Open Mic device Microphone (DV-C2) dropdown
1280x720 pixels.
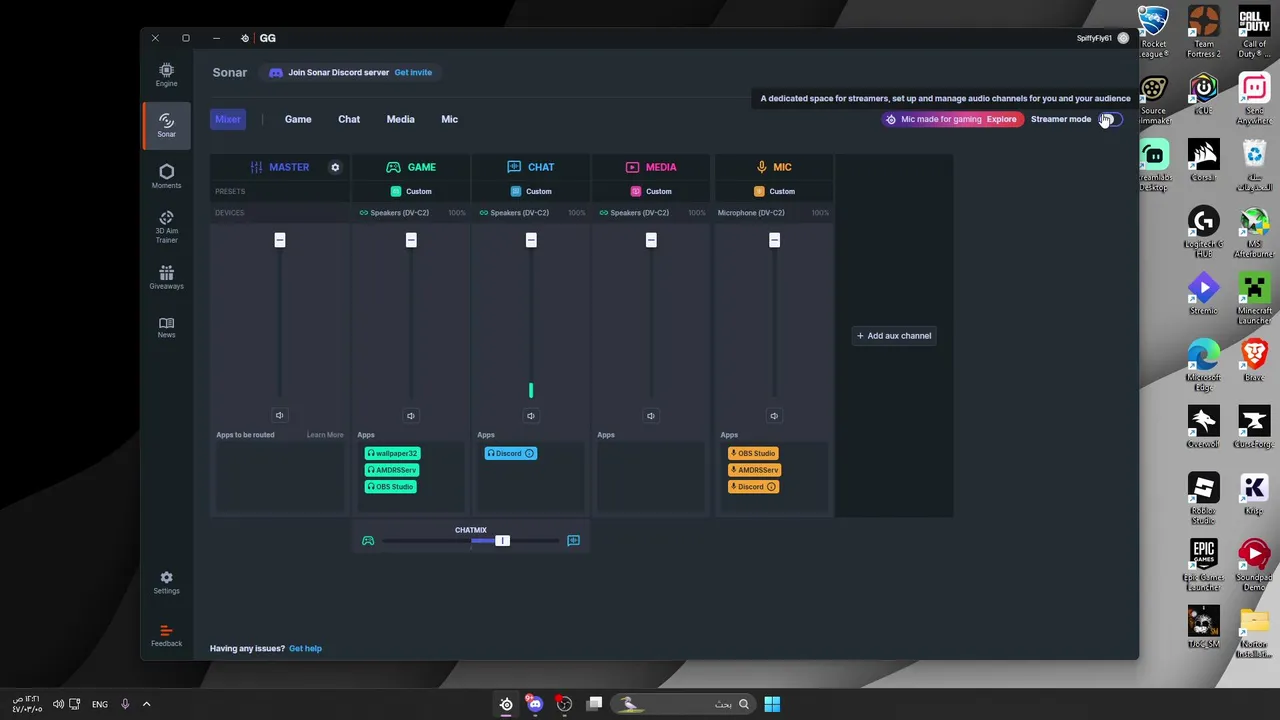point(751,213)
